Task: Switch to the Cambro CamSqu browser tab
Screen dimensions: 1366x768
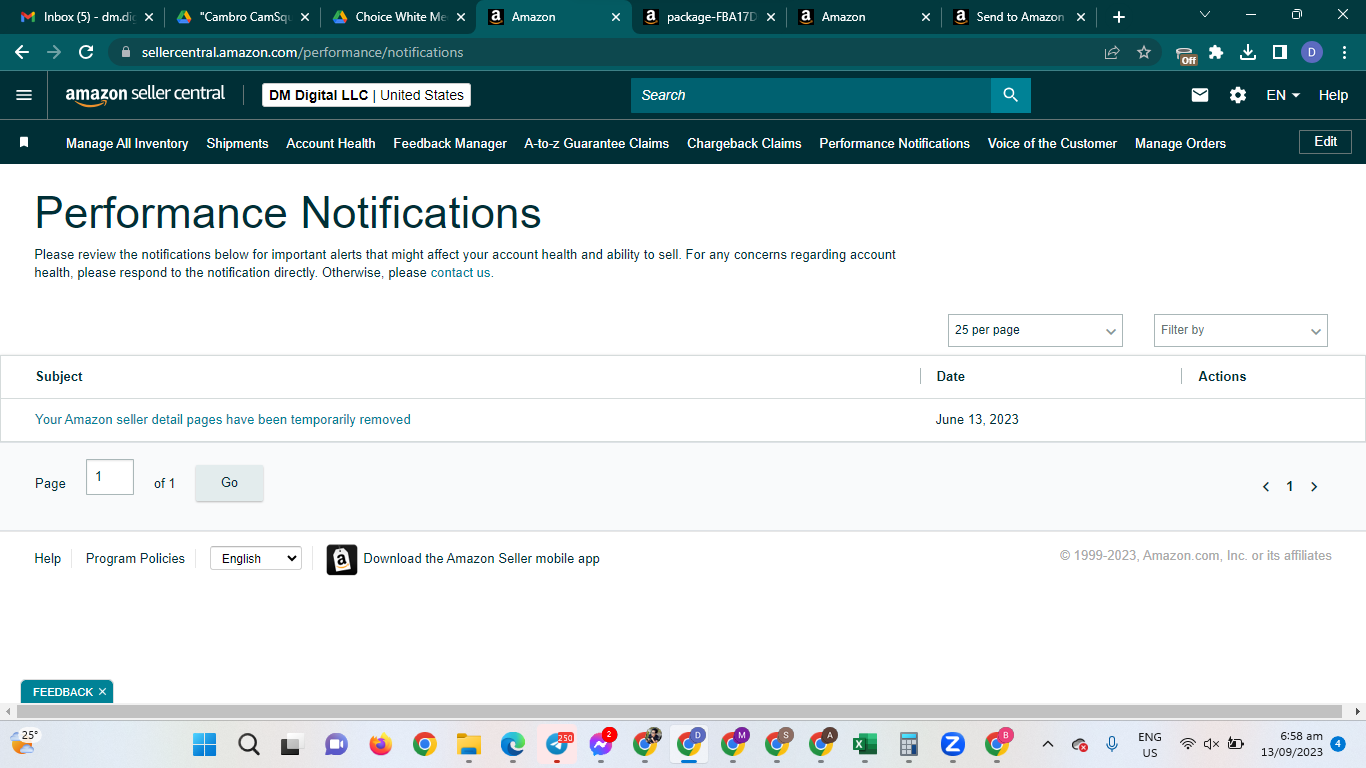Action: 243,17
